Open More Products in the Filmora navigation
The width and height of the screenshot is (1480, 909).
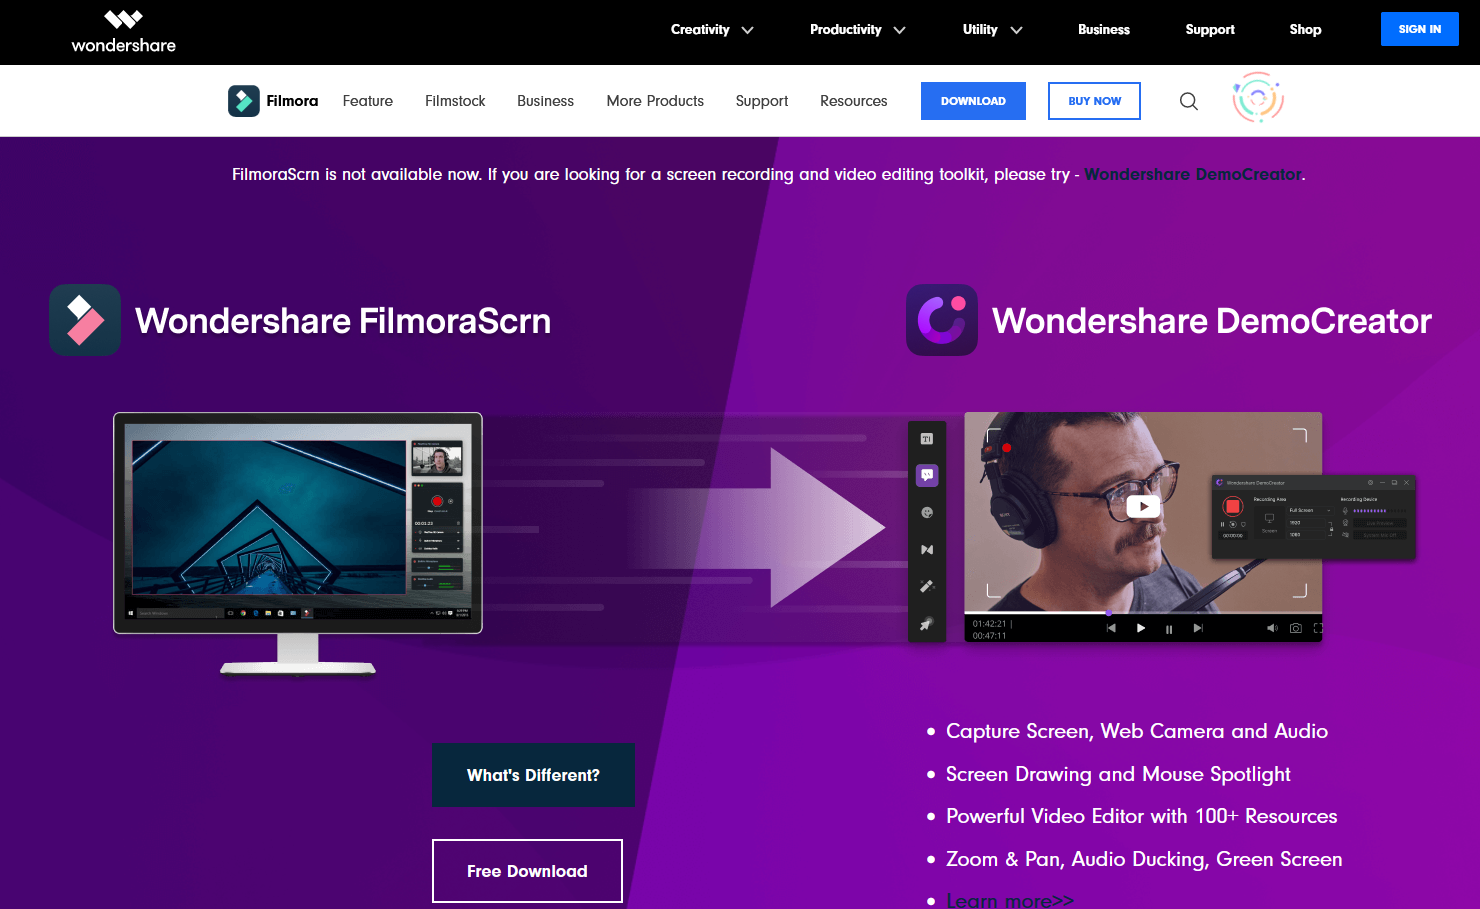[655, 101]
